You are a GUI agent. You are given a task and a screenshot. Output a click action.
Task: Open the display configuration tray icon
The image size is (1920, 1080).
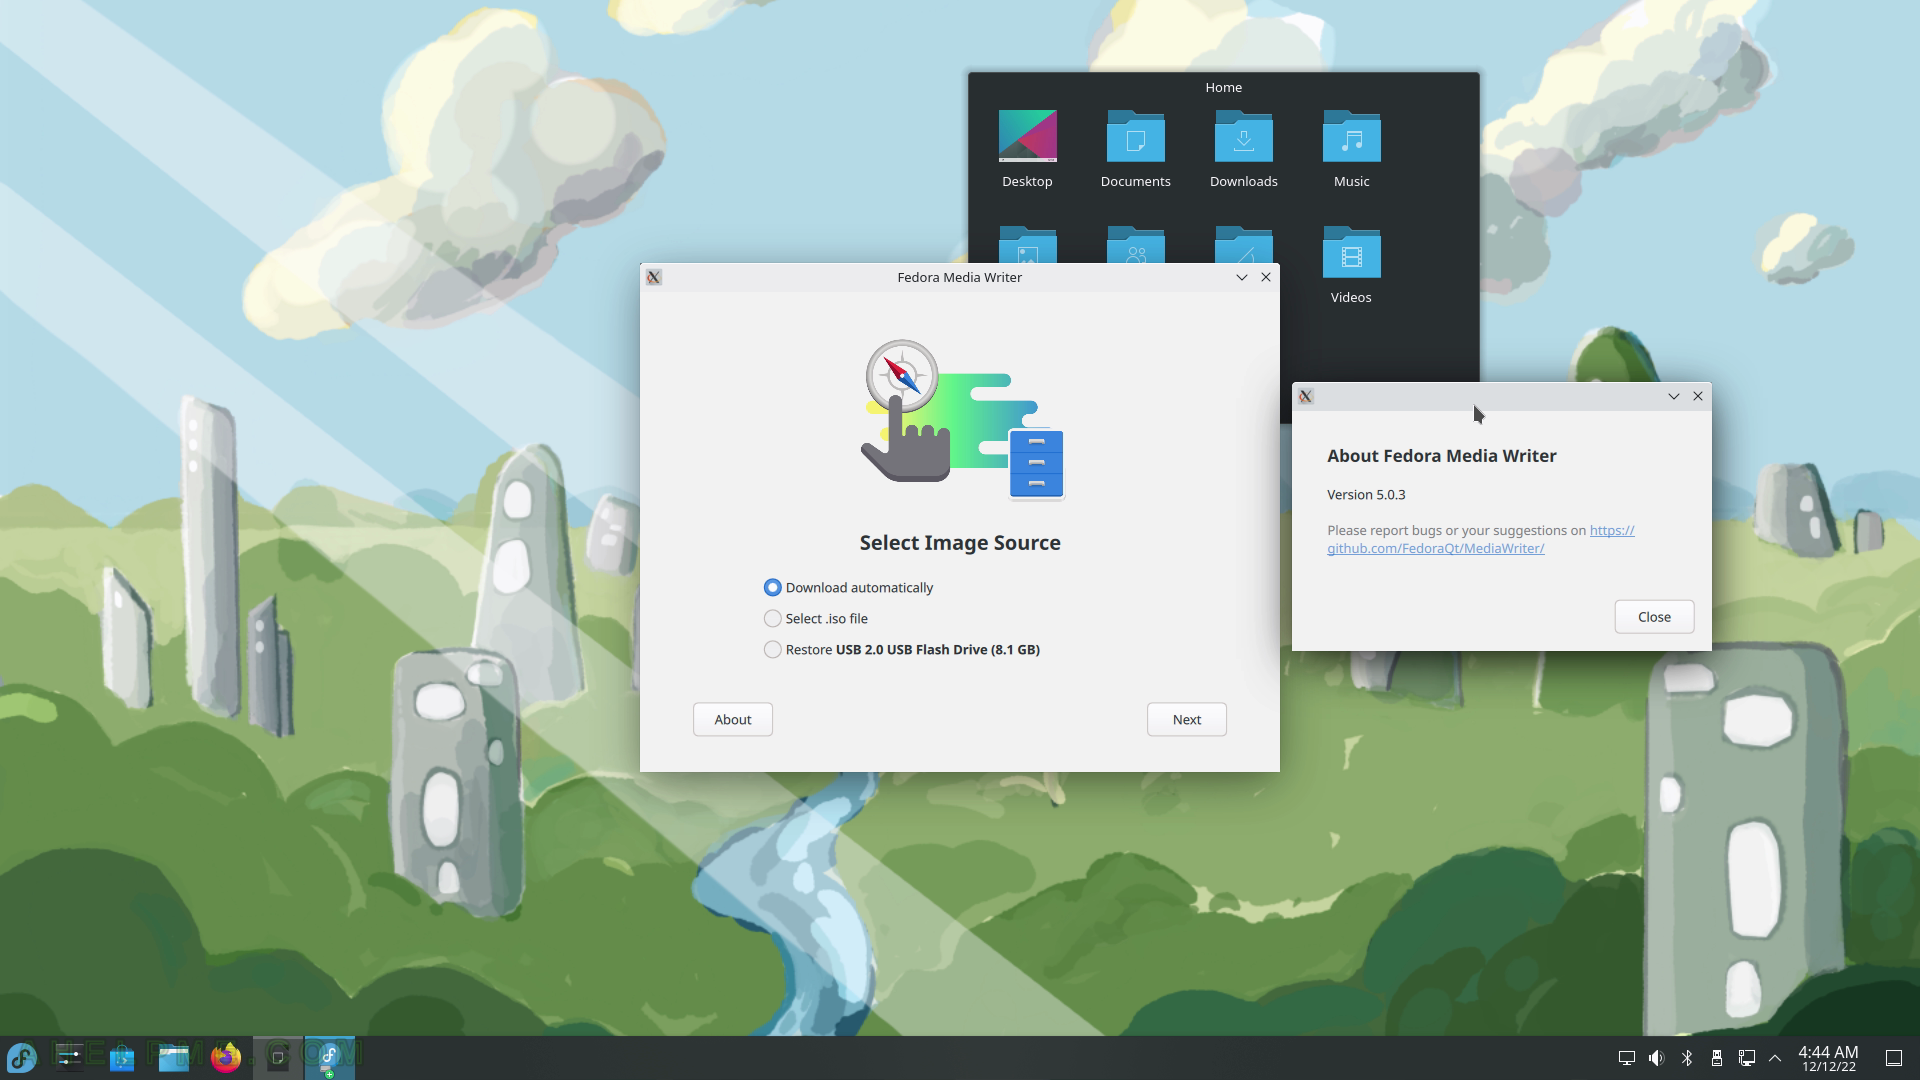(1627, 1058)
